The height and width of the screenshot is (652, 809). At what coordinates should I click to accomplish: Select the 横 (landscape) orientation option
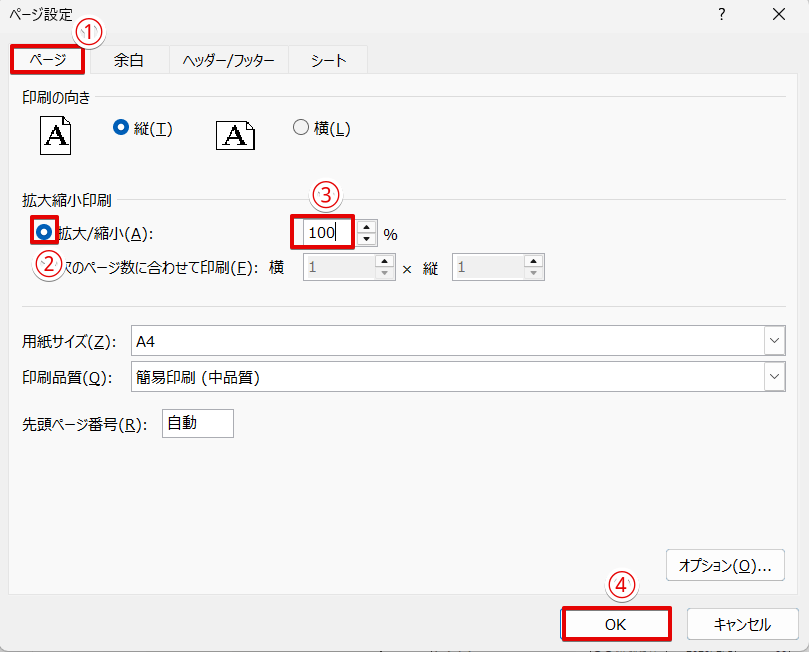point(302,127)
